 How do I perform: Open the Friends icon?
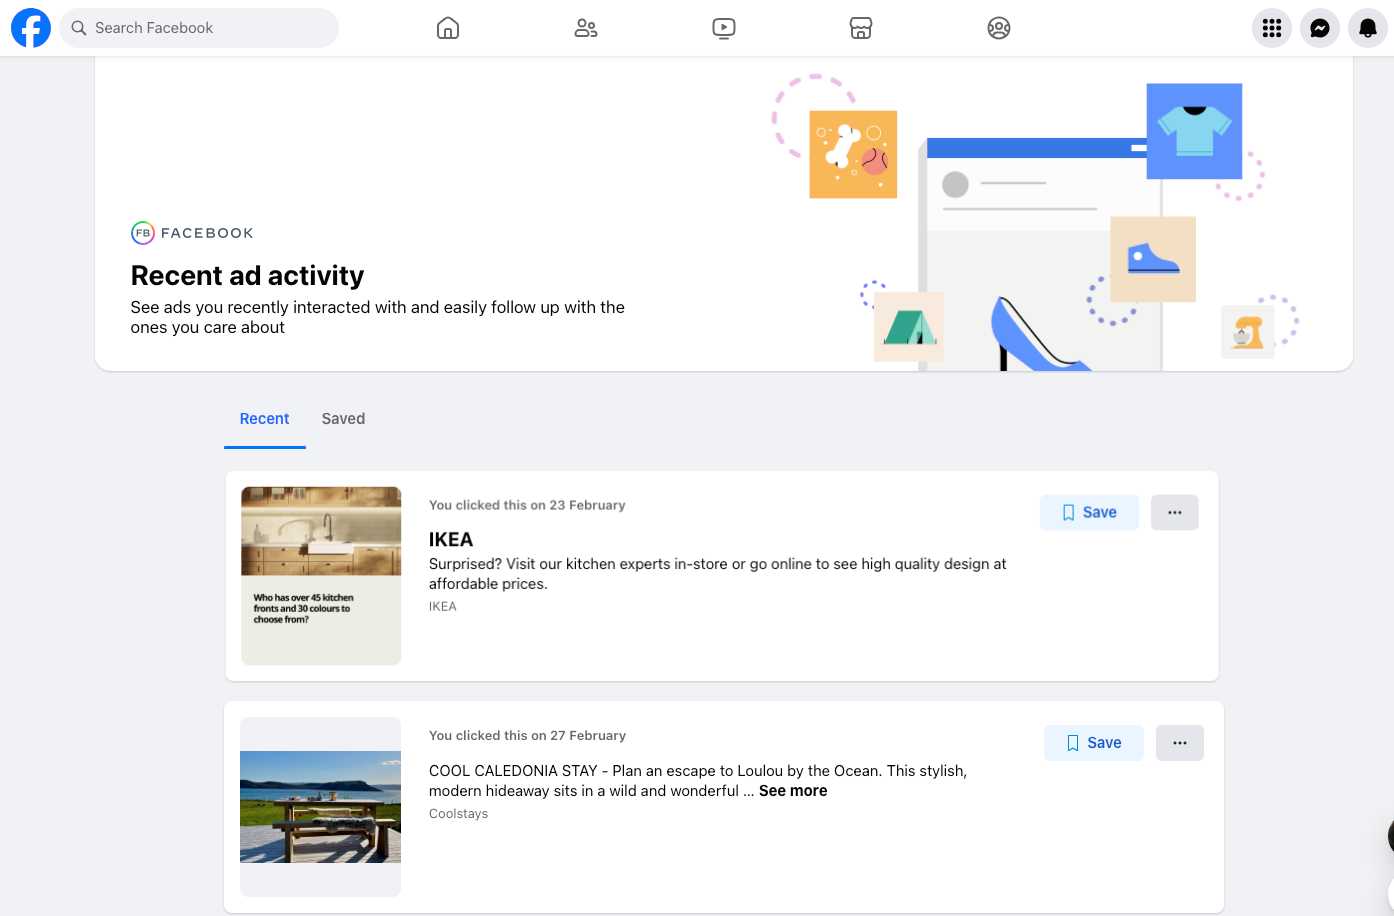[x=586, y=28]
